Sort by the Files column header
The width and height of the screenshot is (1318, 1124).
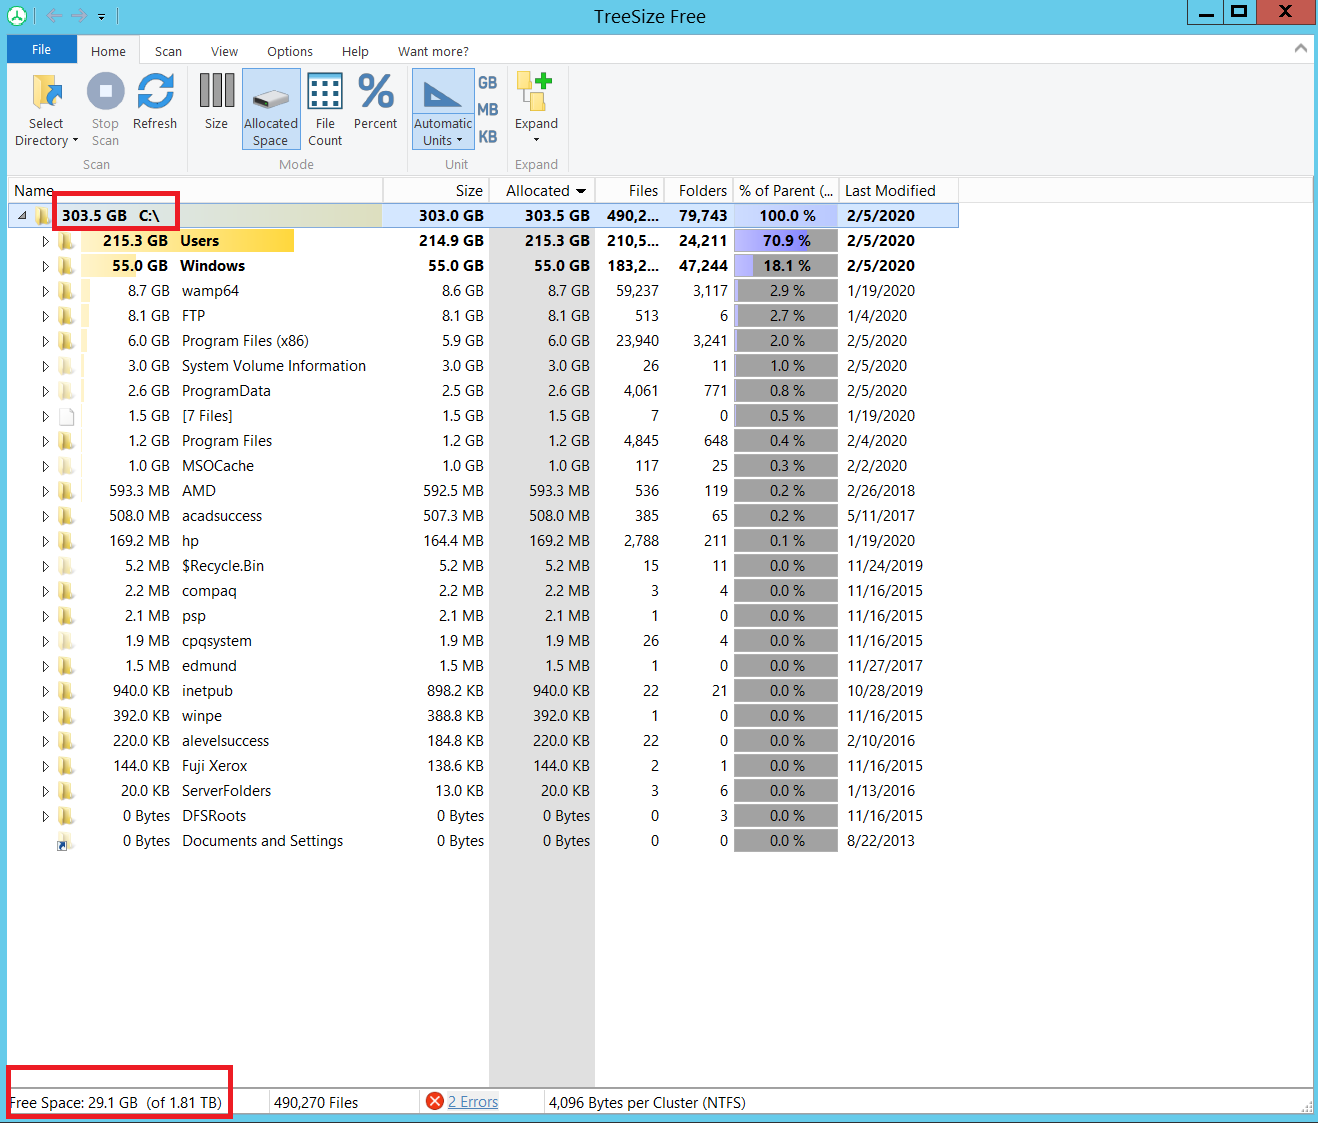coord(630,190)
